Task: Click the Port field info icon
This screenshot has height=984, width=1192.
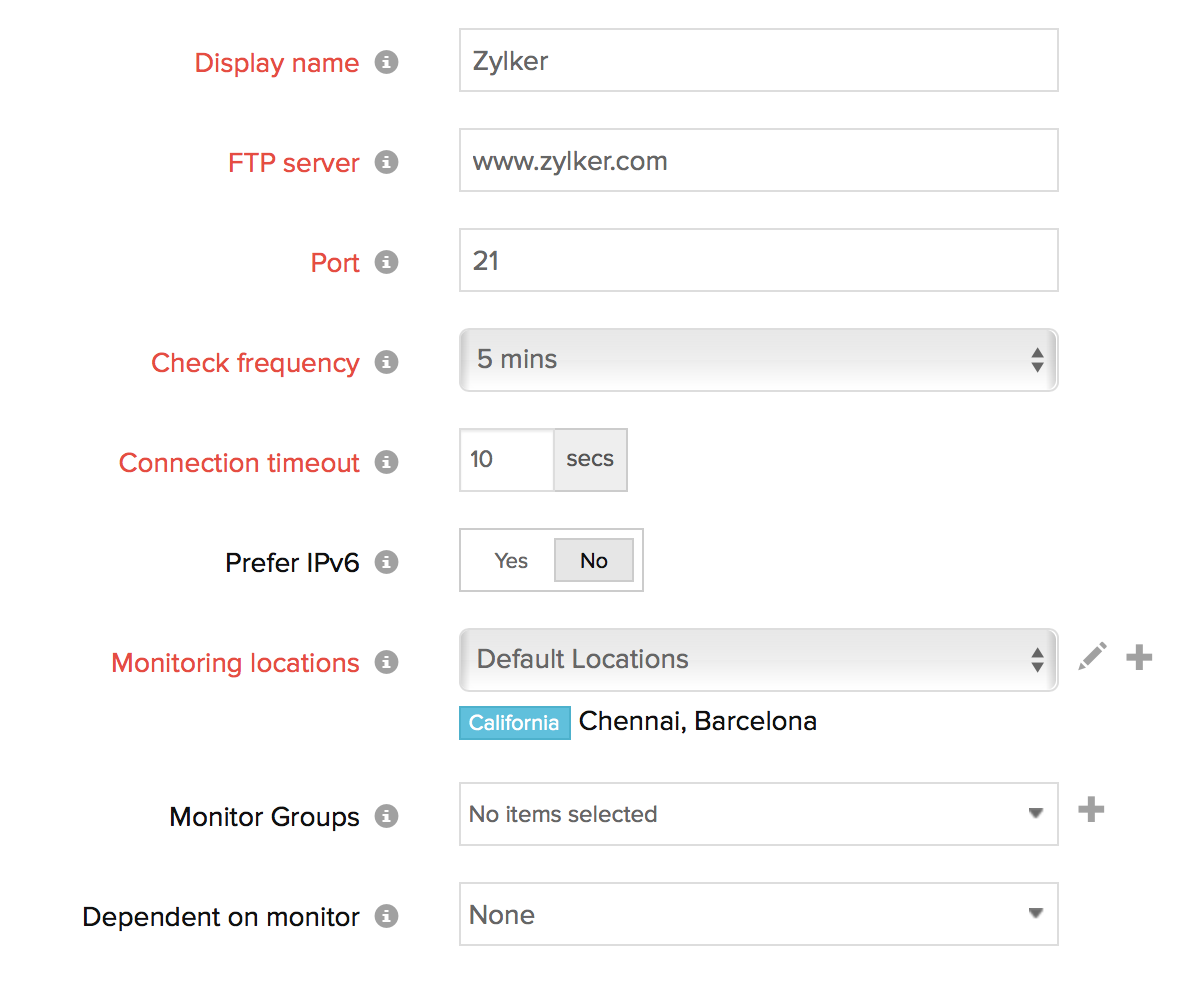Action: (386, 262)
